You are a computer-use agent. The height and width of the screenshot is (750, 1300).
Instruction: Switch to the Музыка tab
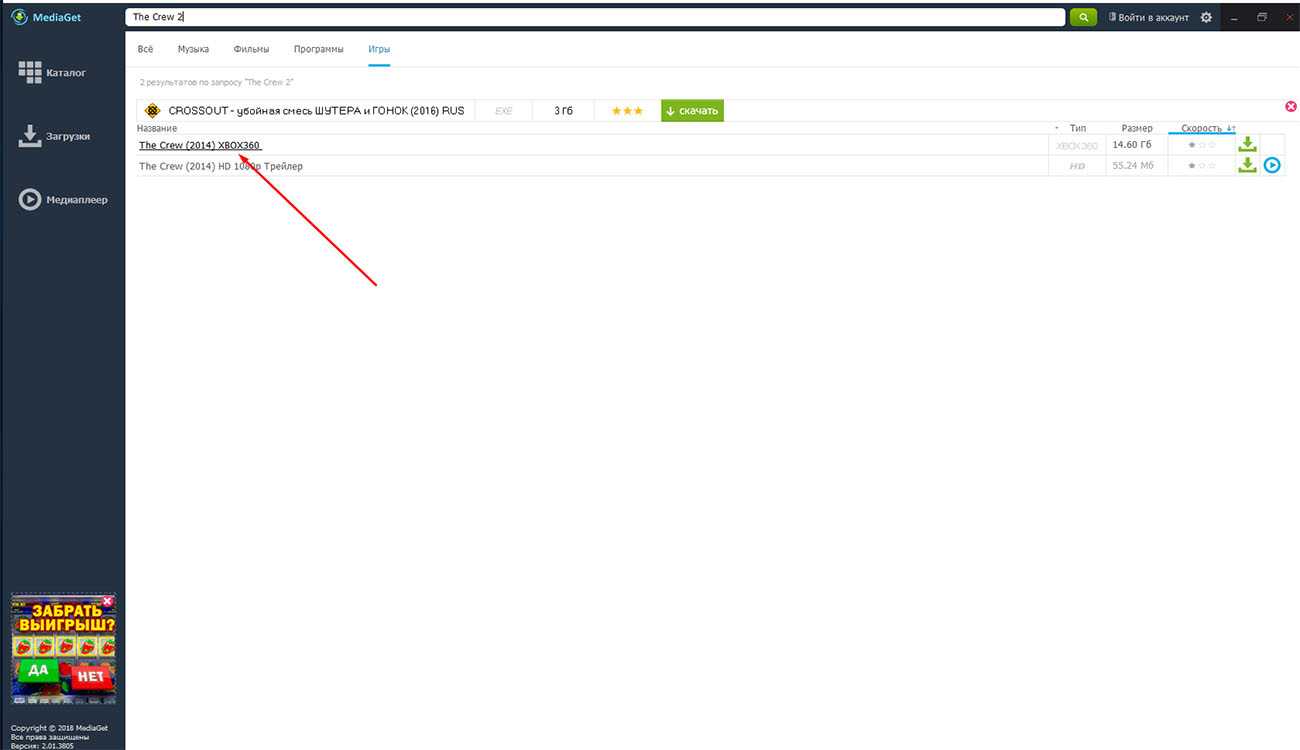193,49
